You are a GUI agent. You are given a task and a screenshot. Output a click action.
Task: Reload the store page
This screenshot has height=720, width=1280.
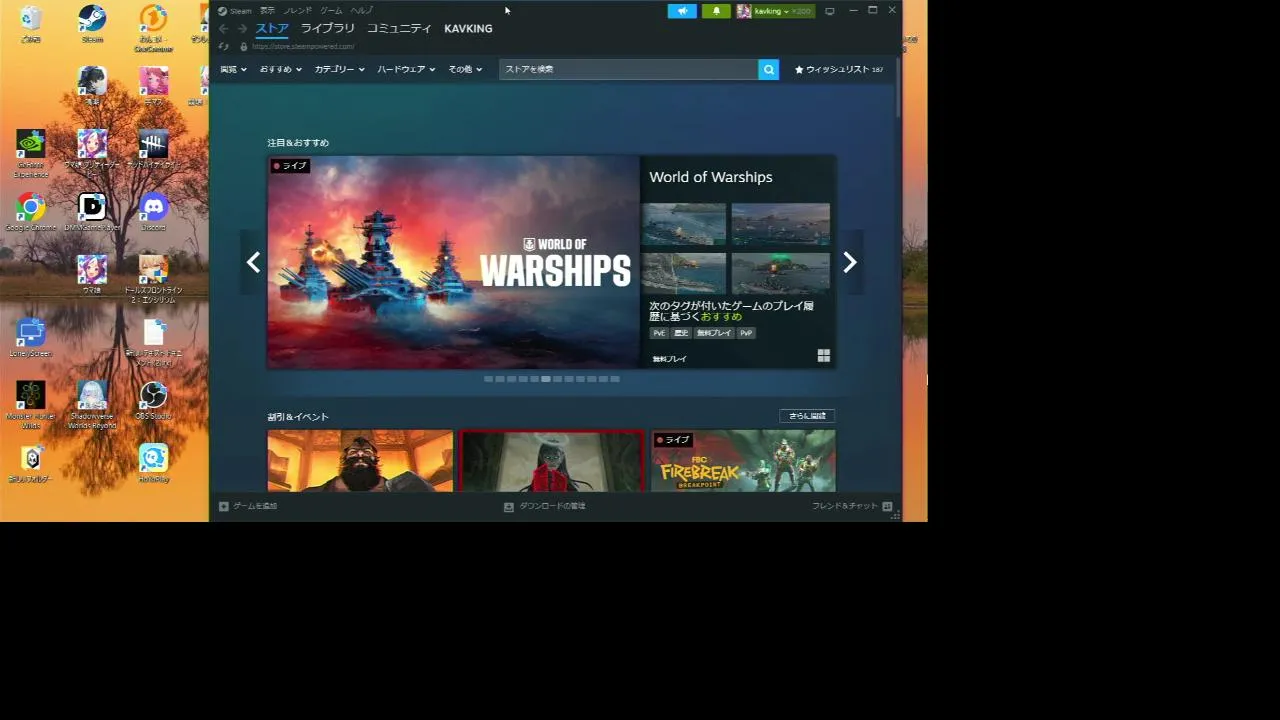point(224,46)
